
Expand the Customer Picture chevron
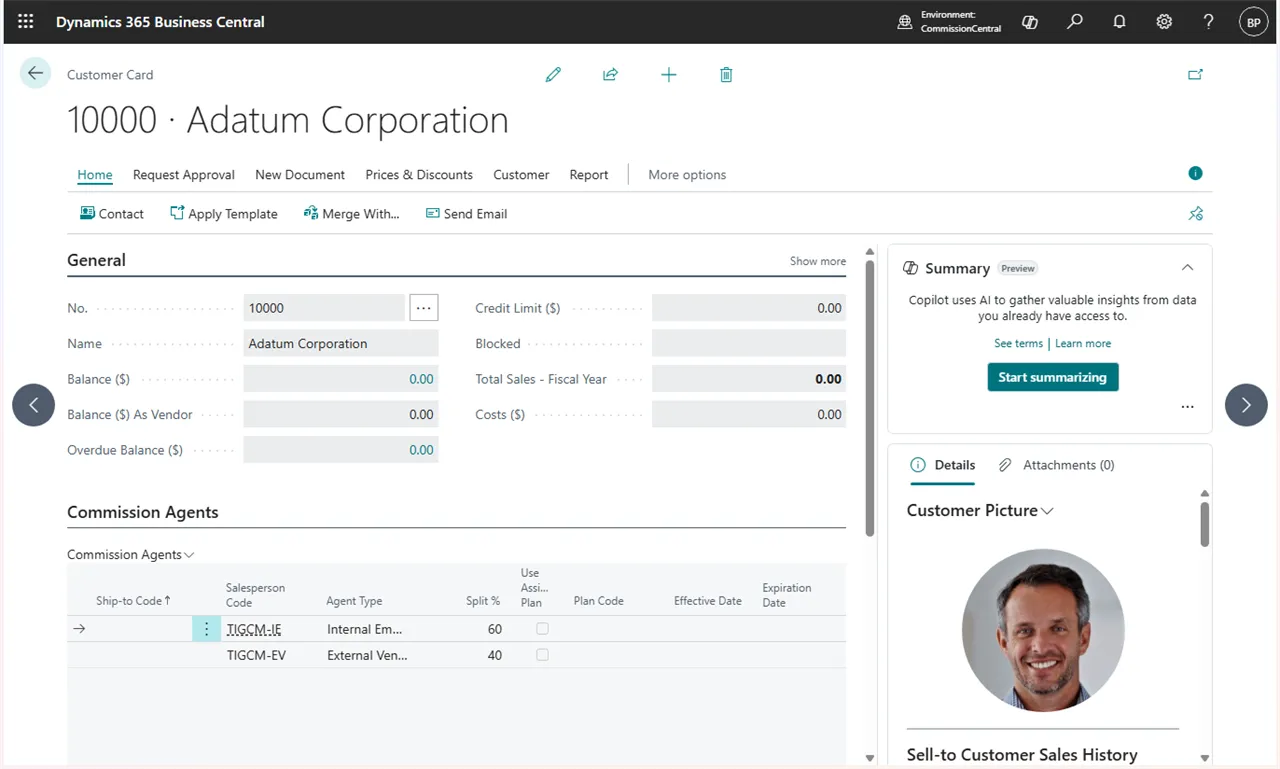[x=1047, y=511]
